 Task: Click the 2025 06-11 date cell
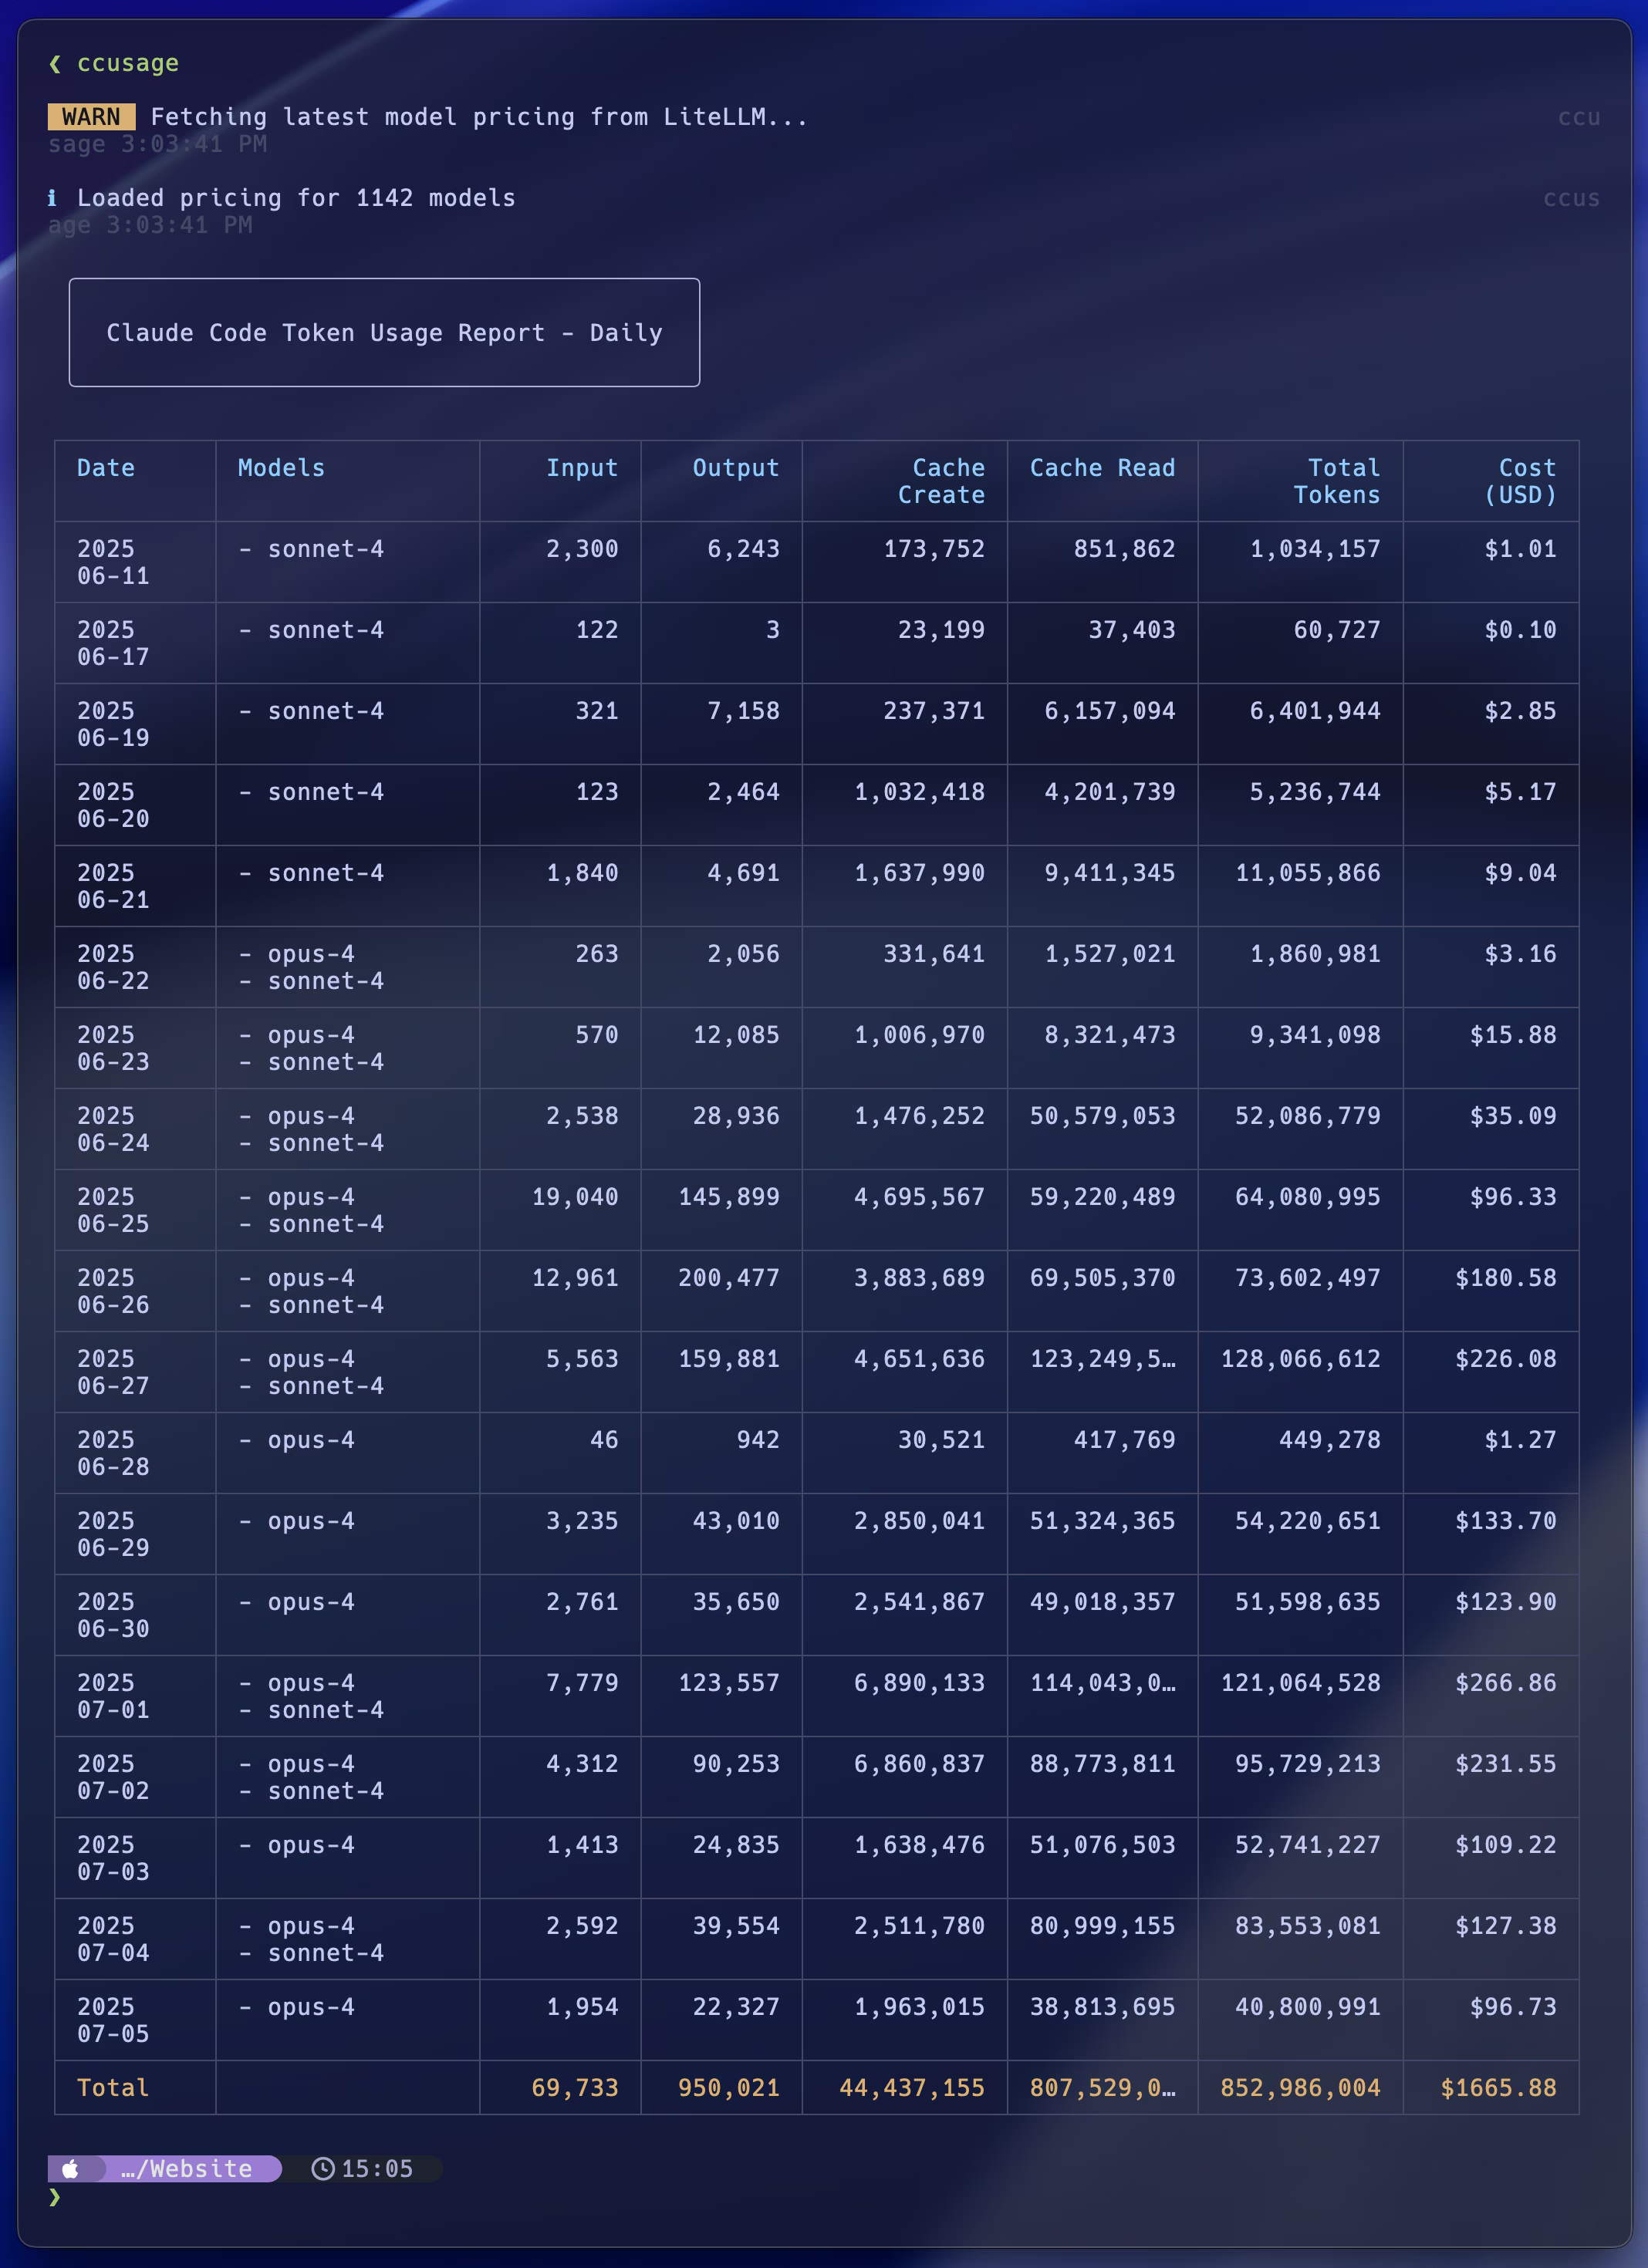[x=113, y=562]
